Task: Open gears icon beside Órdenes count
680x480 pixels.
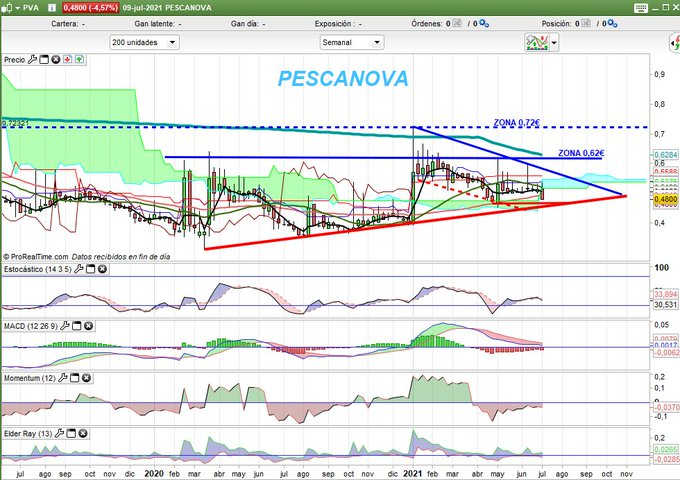Action: (484, 24)
